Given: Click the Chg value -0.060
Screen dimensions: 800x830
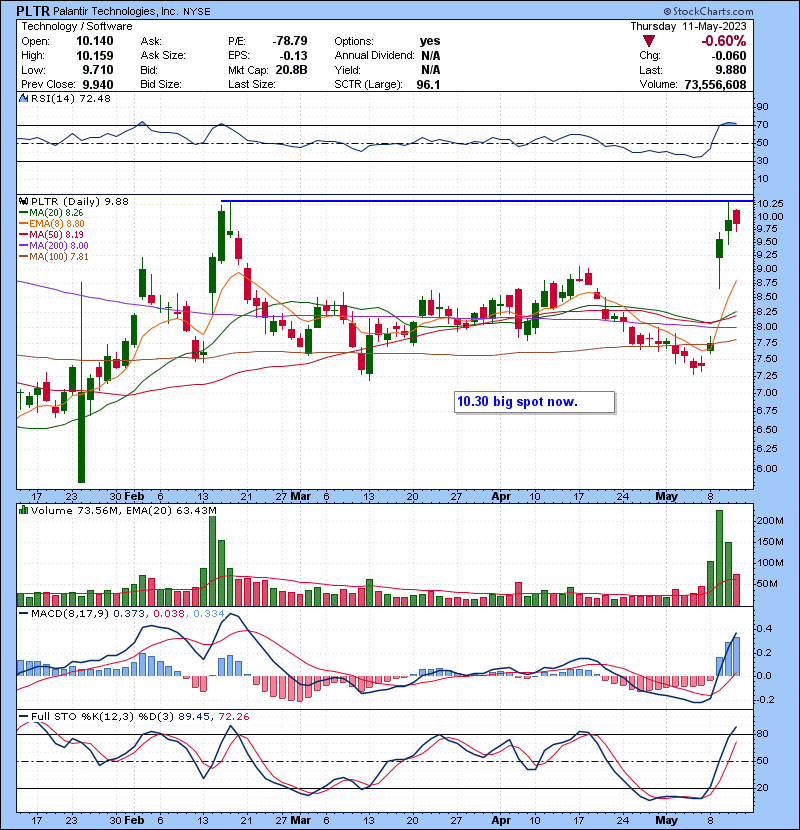Looking at the screenshot, I should coord(729,56).
